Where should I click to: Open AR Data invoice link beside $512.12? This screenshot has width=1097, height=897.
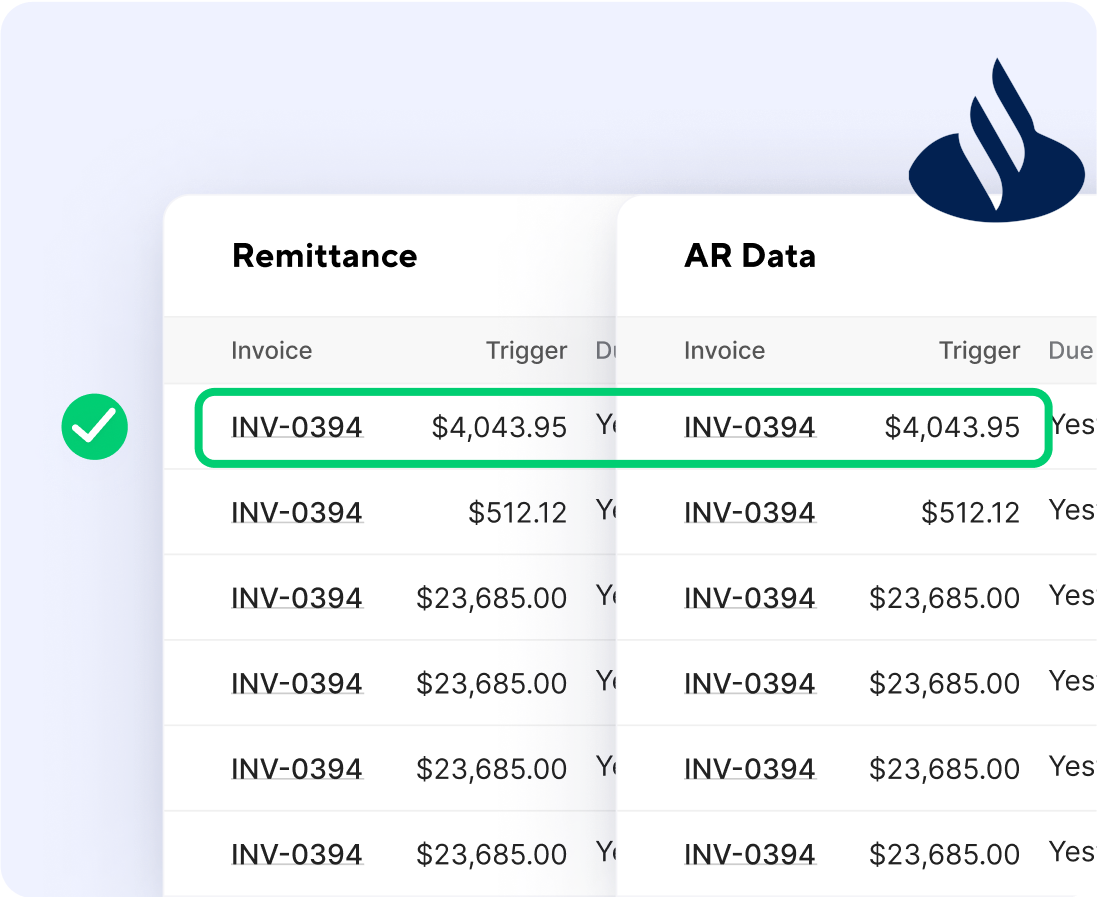749,513
